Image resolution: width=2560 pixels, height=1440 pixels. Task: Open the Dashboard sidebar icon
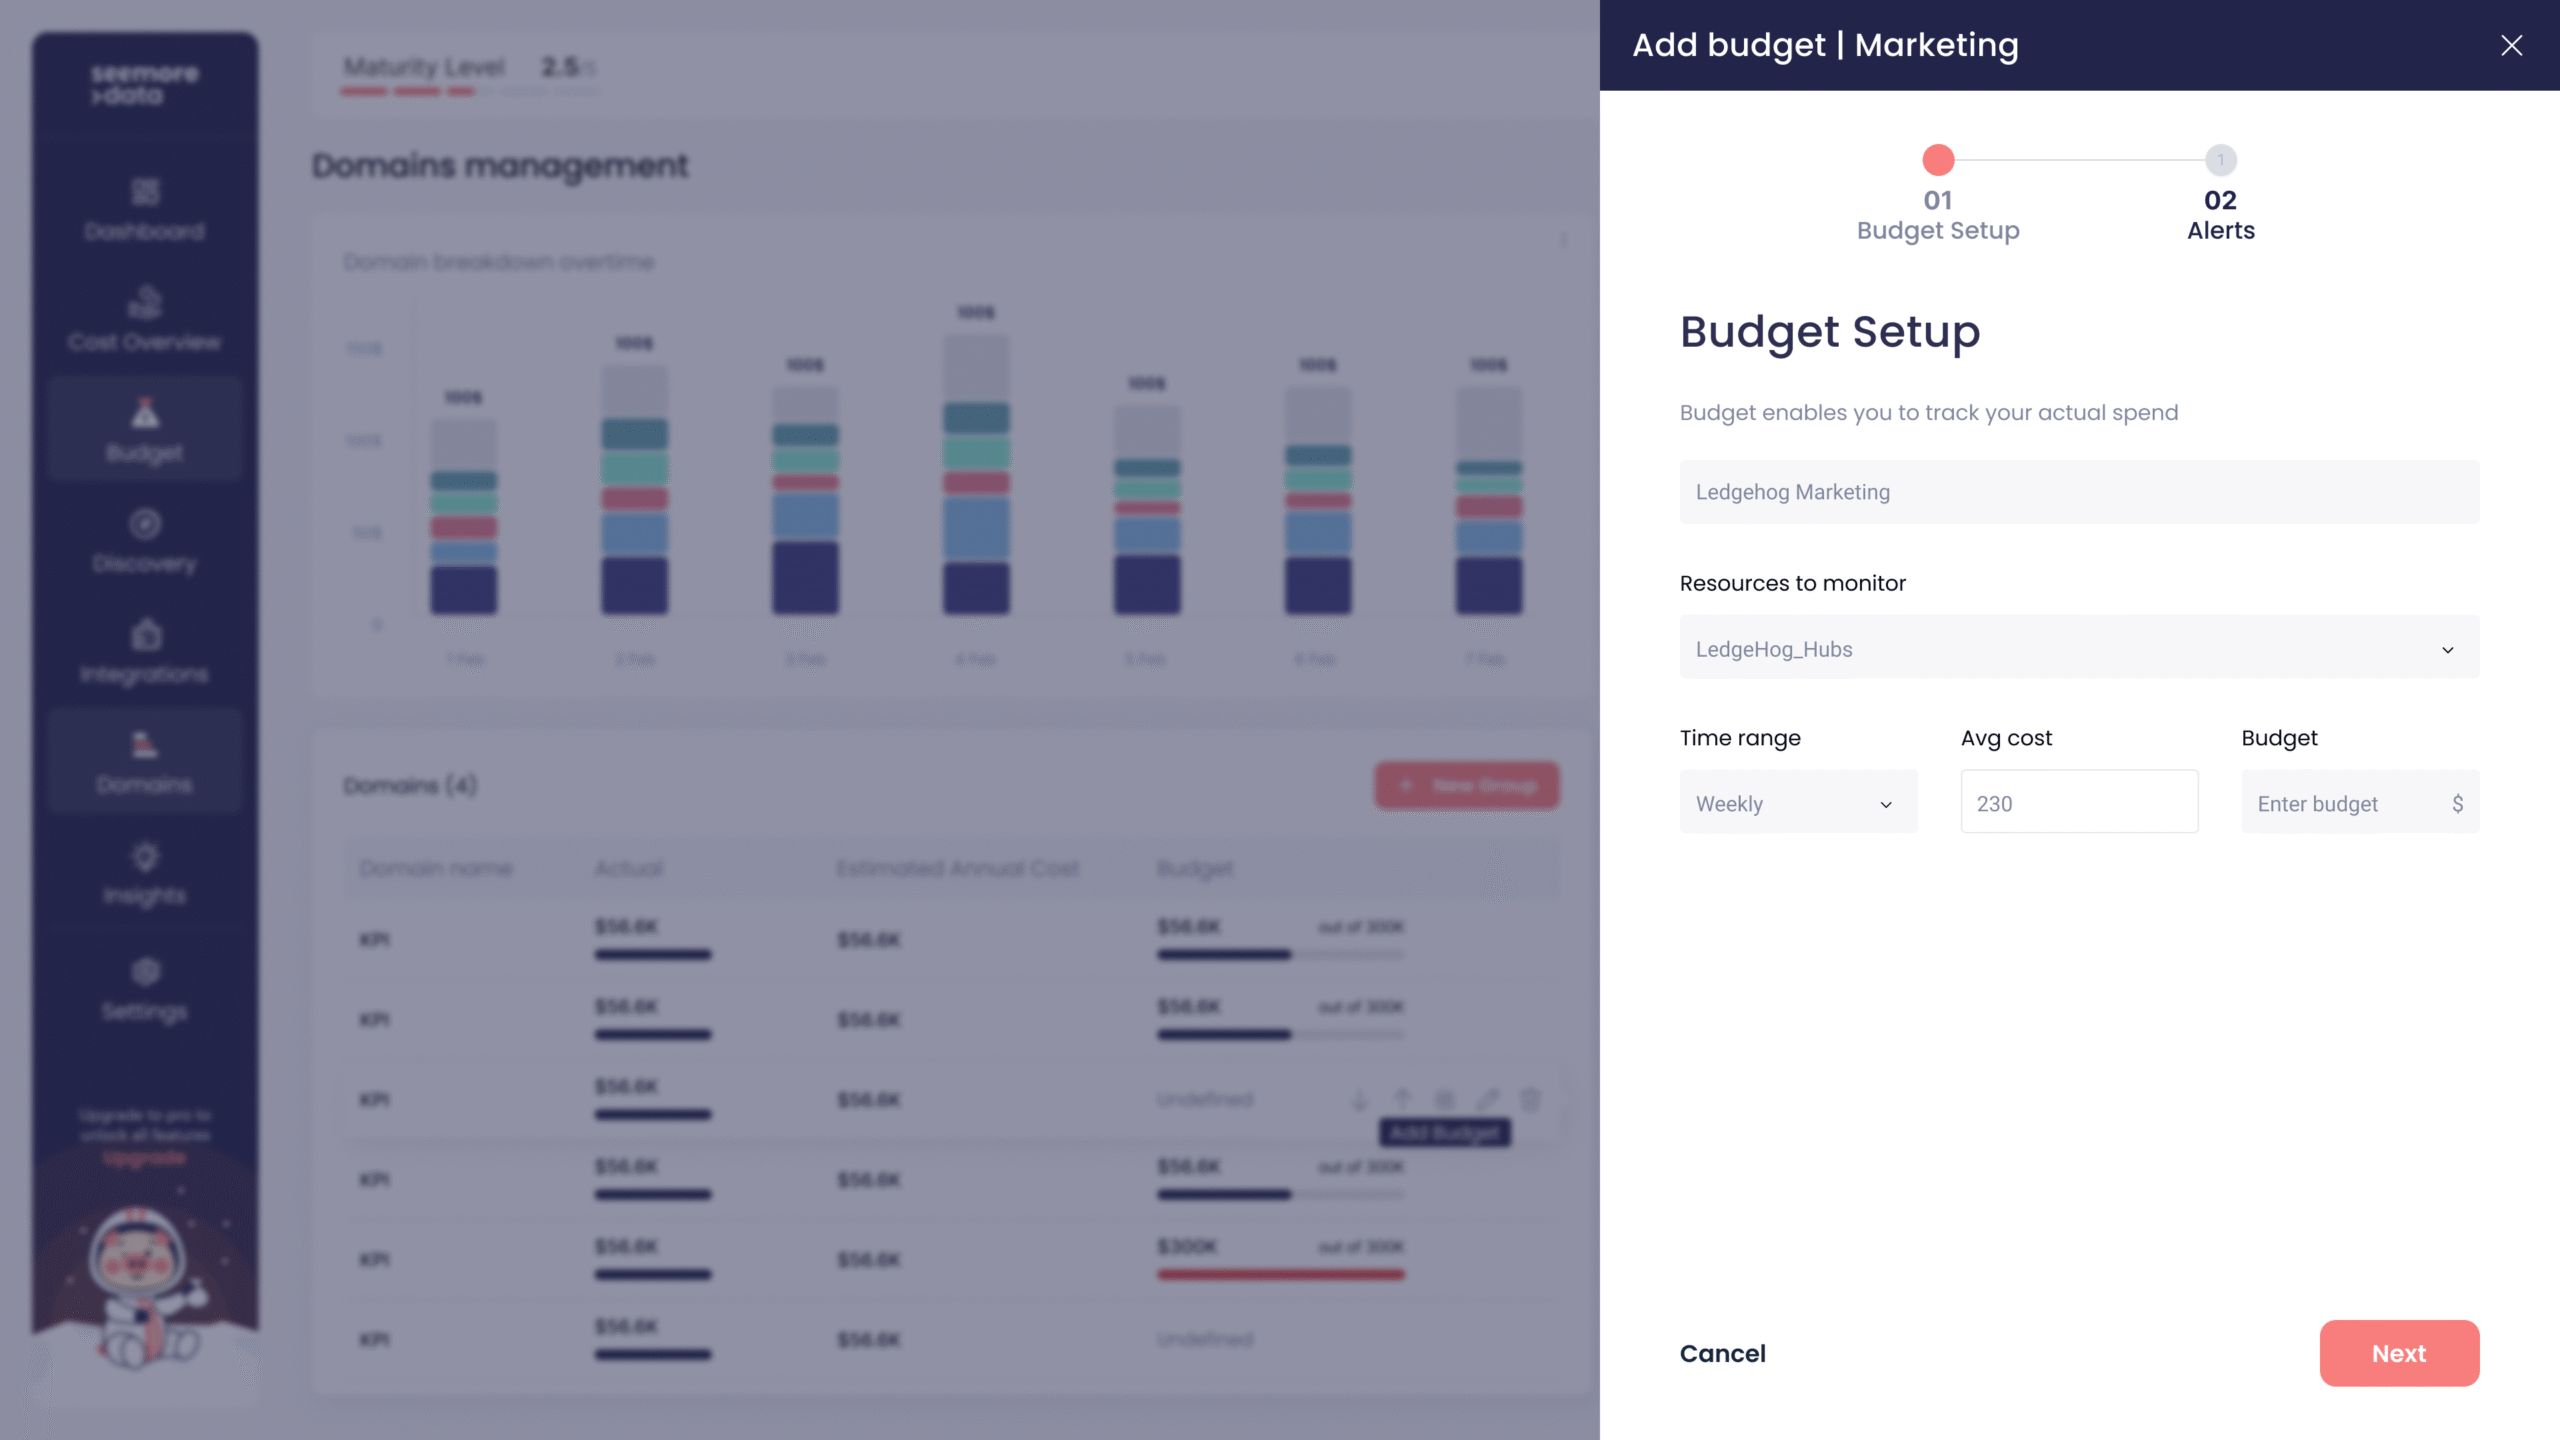tap(145, 192)
